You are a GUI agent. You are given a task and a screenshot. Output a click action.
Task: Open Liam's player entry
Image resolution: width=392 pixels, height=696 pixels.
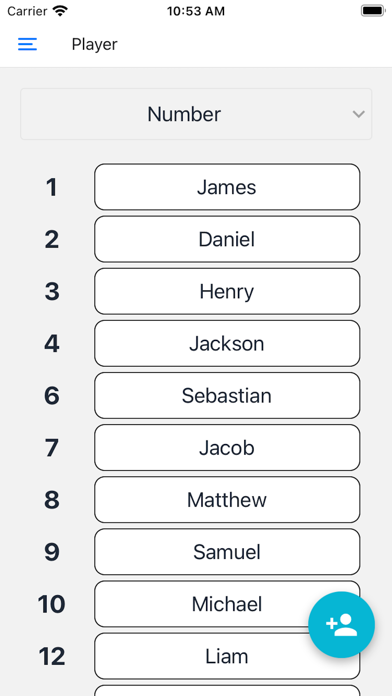tap(227, 656)
